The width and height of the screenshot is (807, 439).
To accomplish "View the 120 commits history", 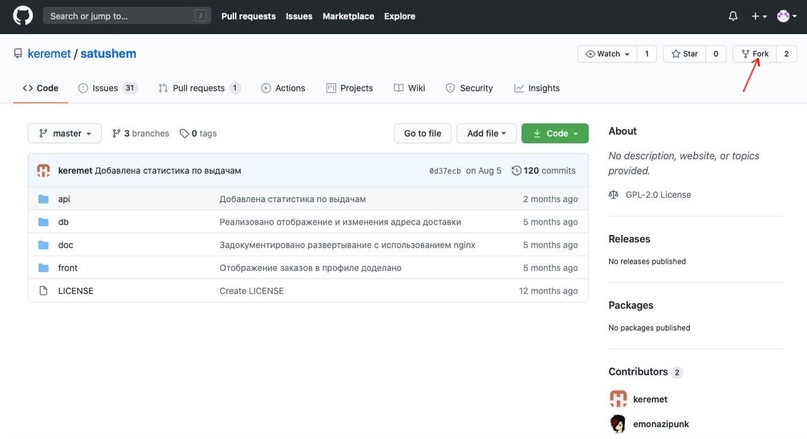I will click(x=543, y=171).
